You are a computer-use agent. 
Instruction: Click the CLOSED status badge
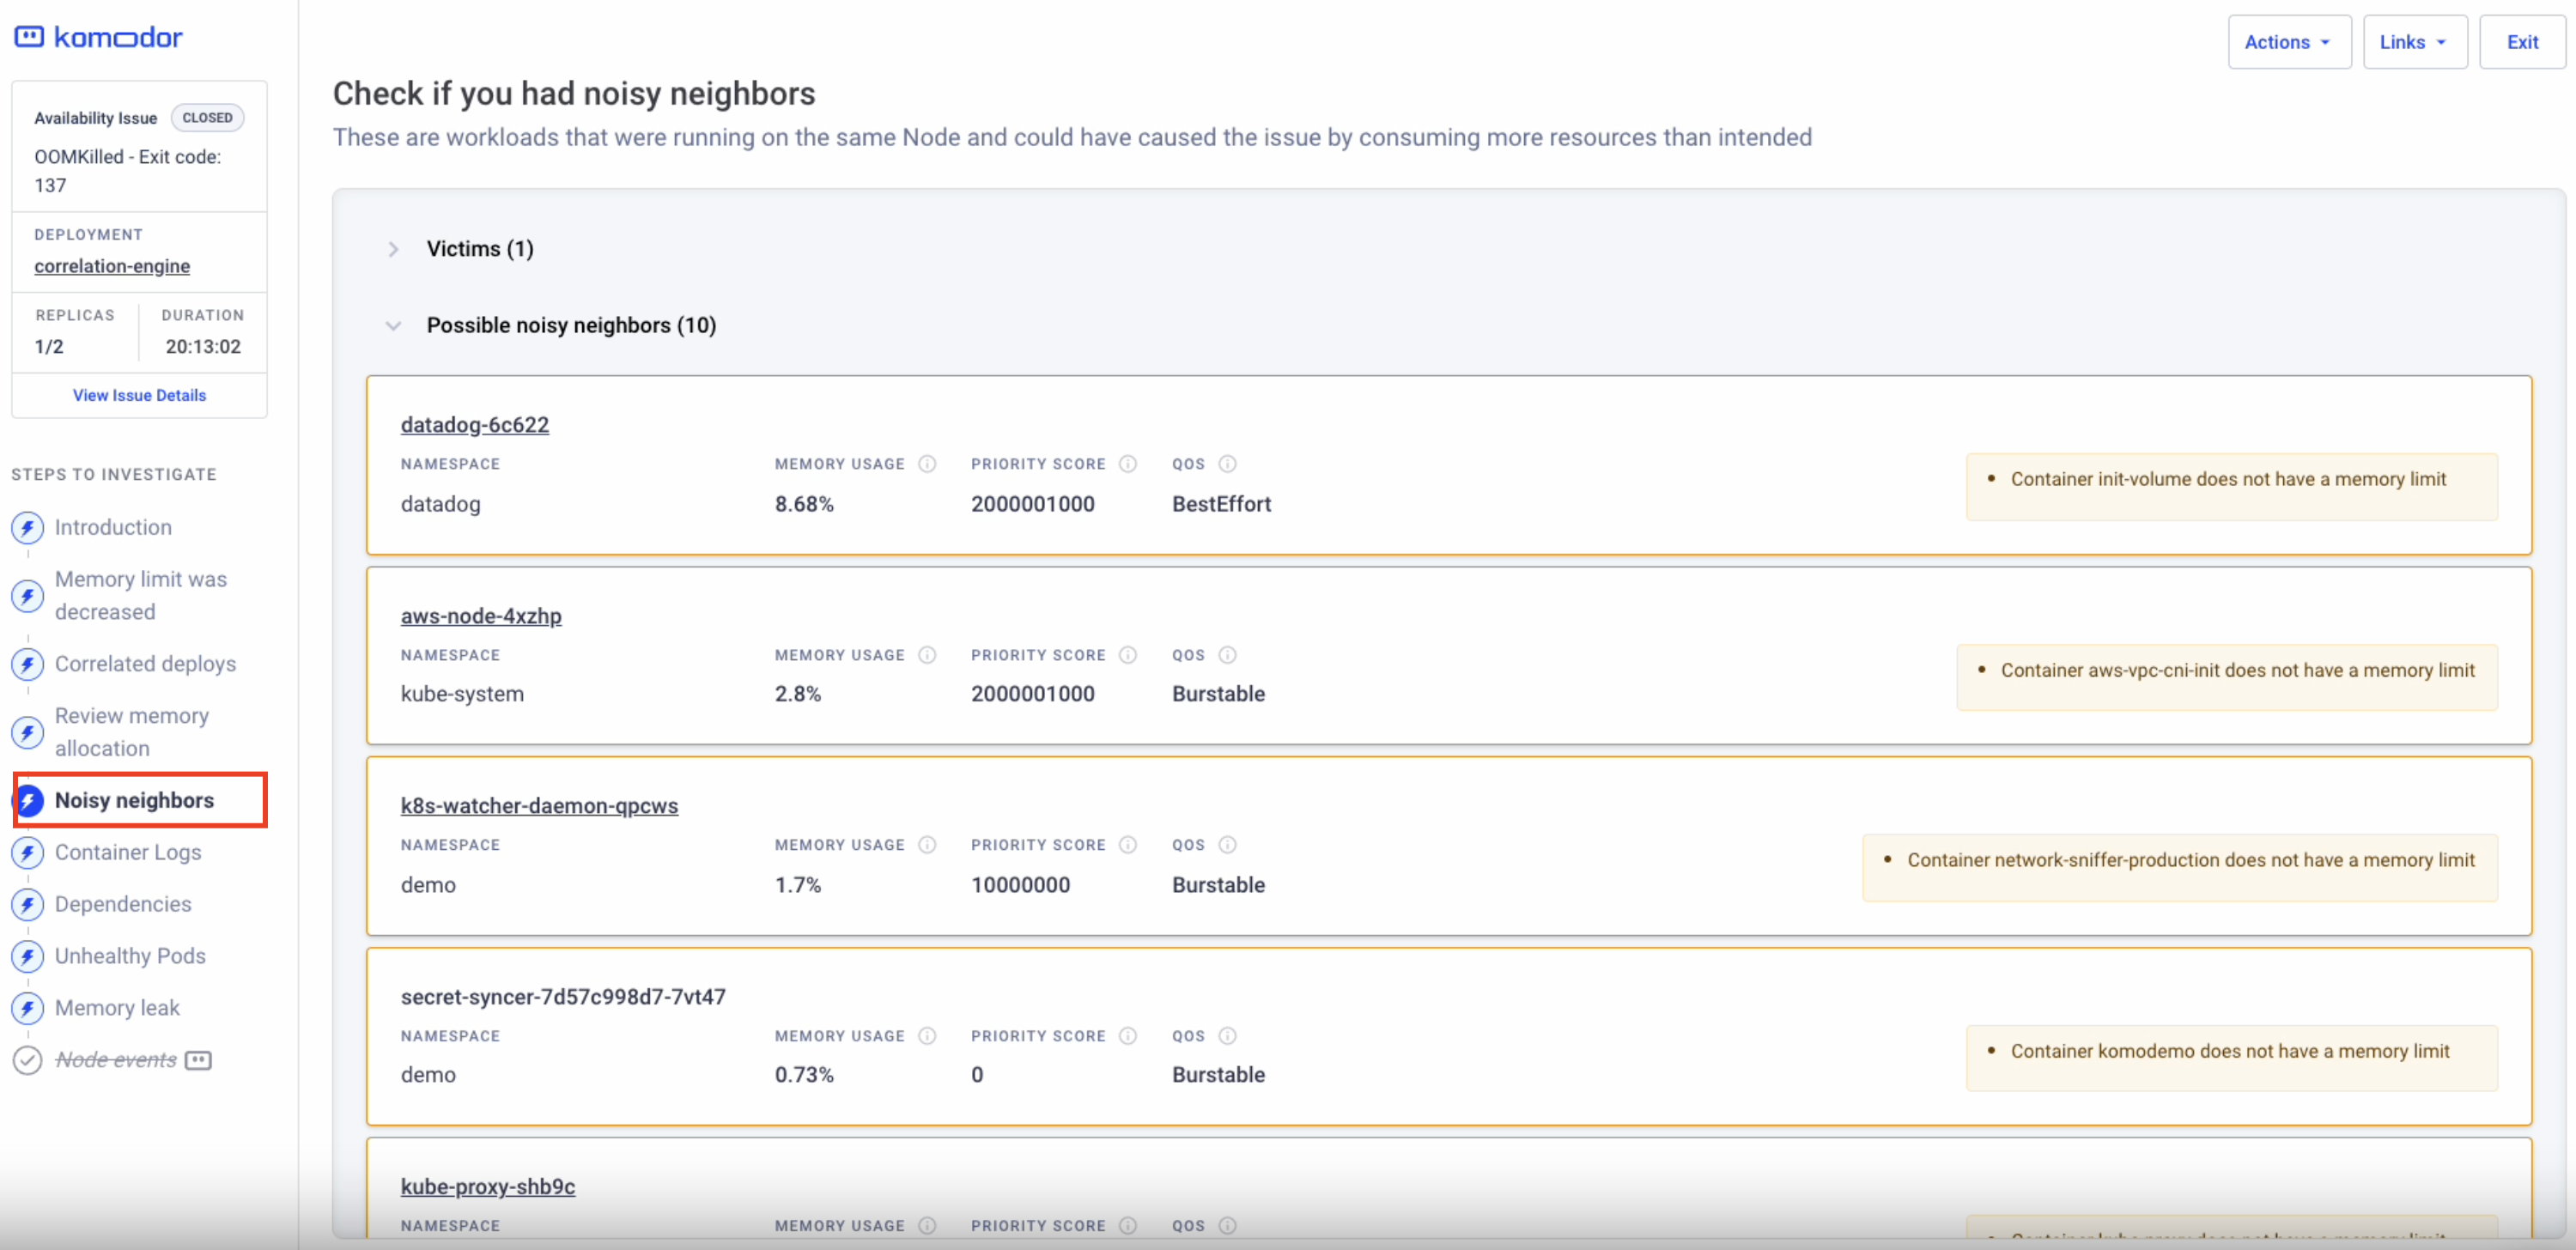click(207, 118)
